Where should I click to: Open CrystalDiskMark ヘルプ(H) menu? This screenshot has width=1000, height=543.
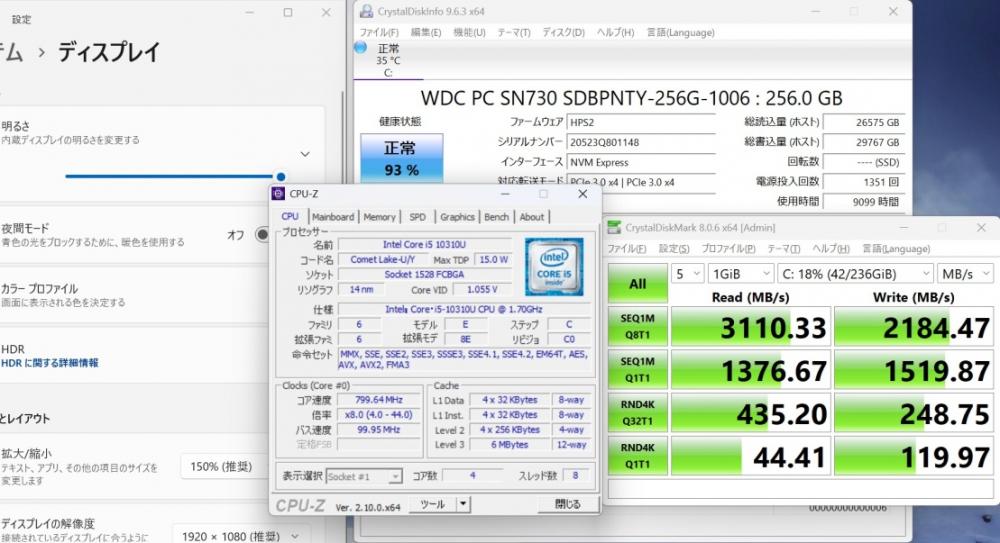click(x=831, y=249)
